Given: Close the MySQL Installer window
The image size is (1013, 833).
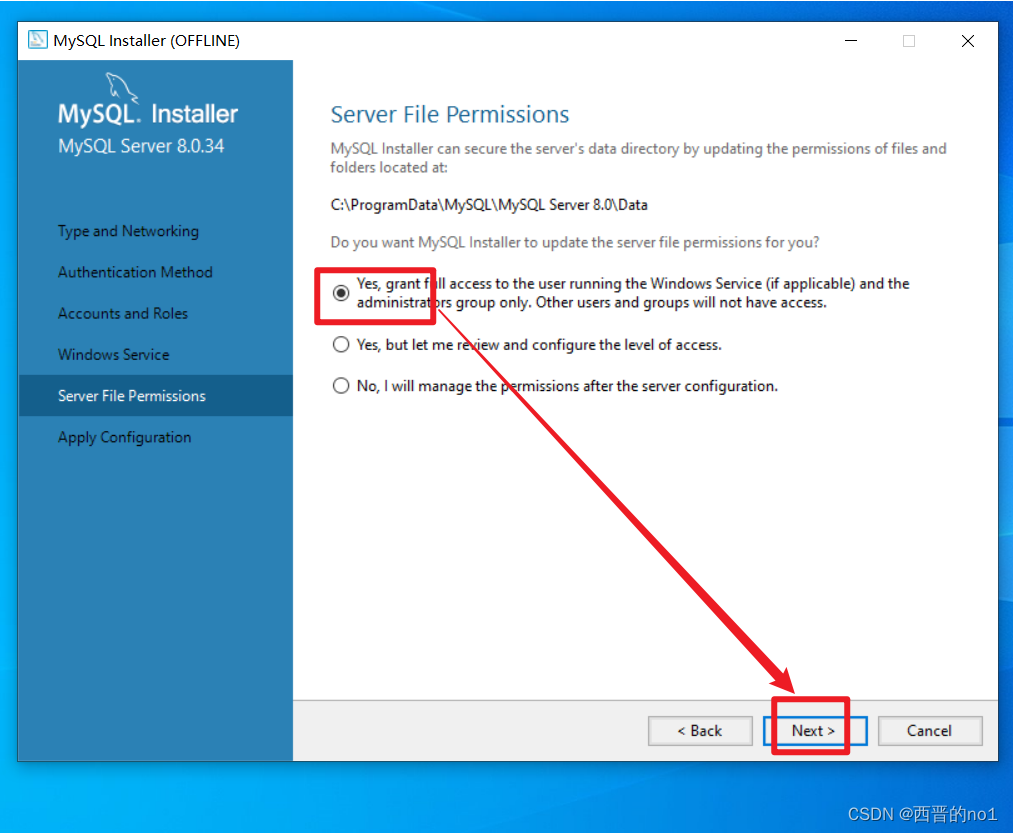Looking at the screenshot, I should (x=967, y=41).
